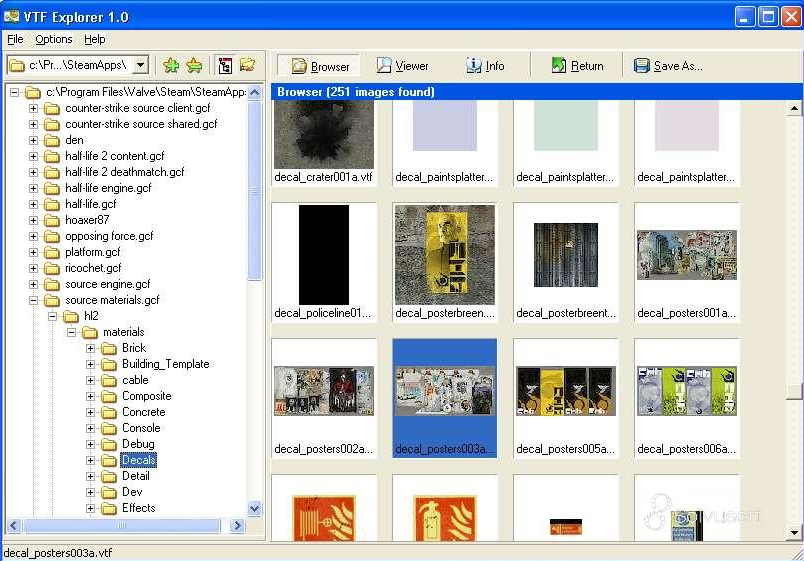This screenshot has width=804, height=561.
Task: Open the Info view
Action: tap(485, 66)
